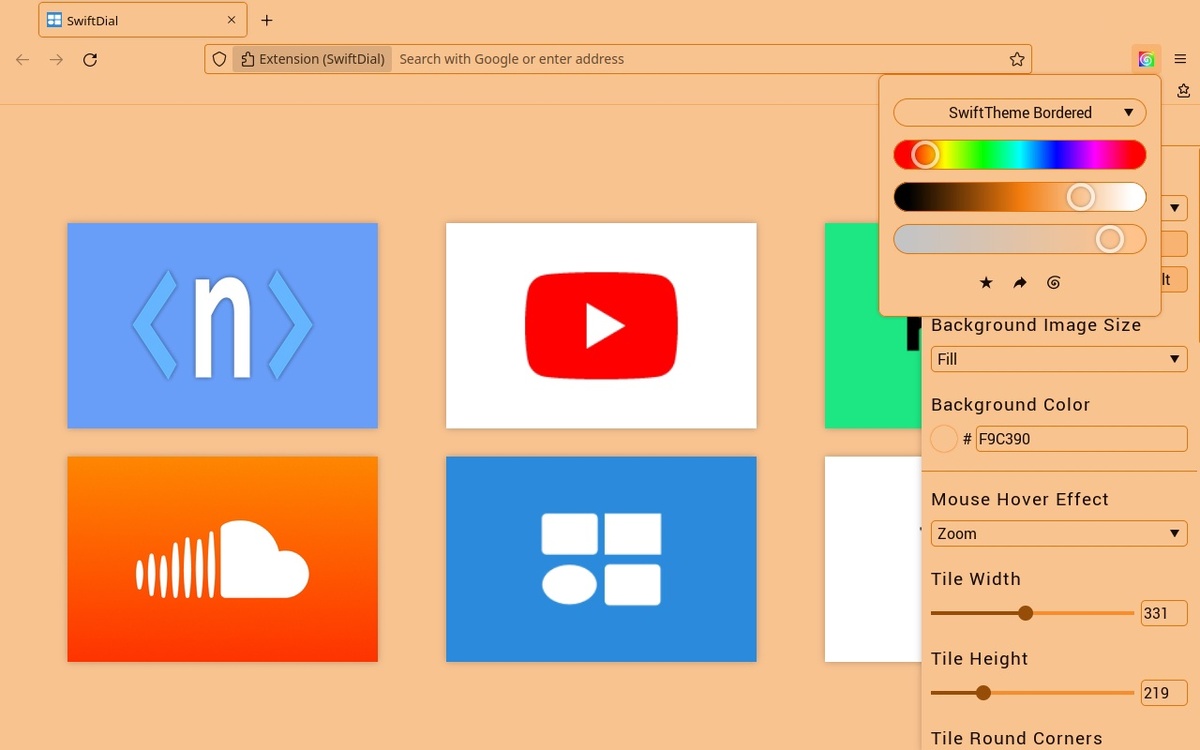Close the SwiftDial tab
The height and width of the screenshot is (750, 1200).
point(232,20)
